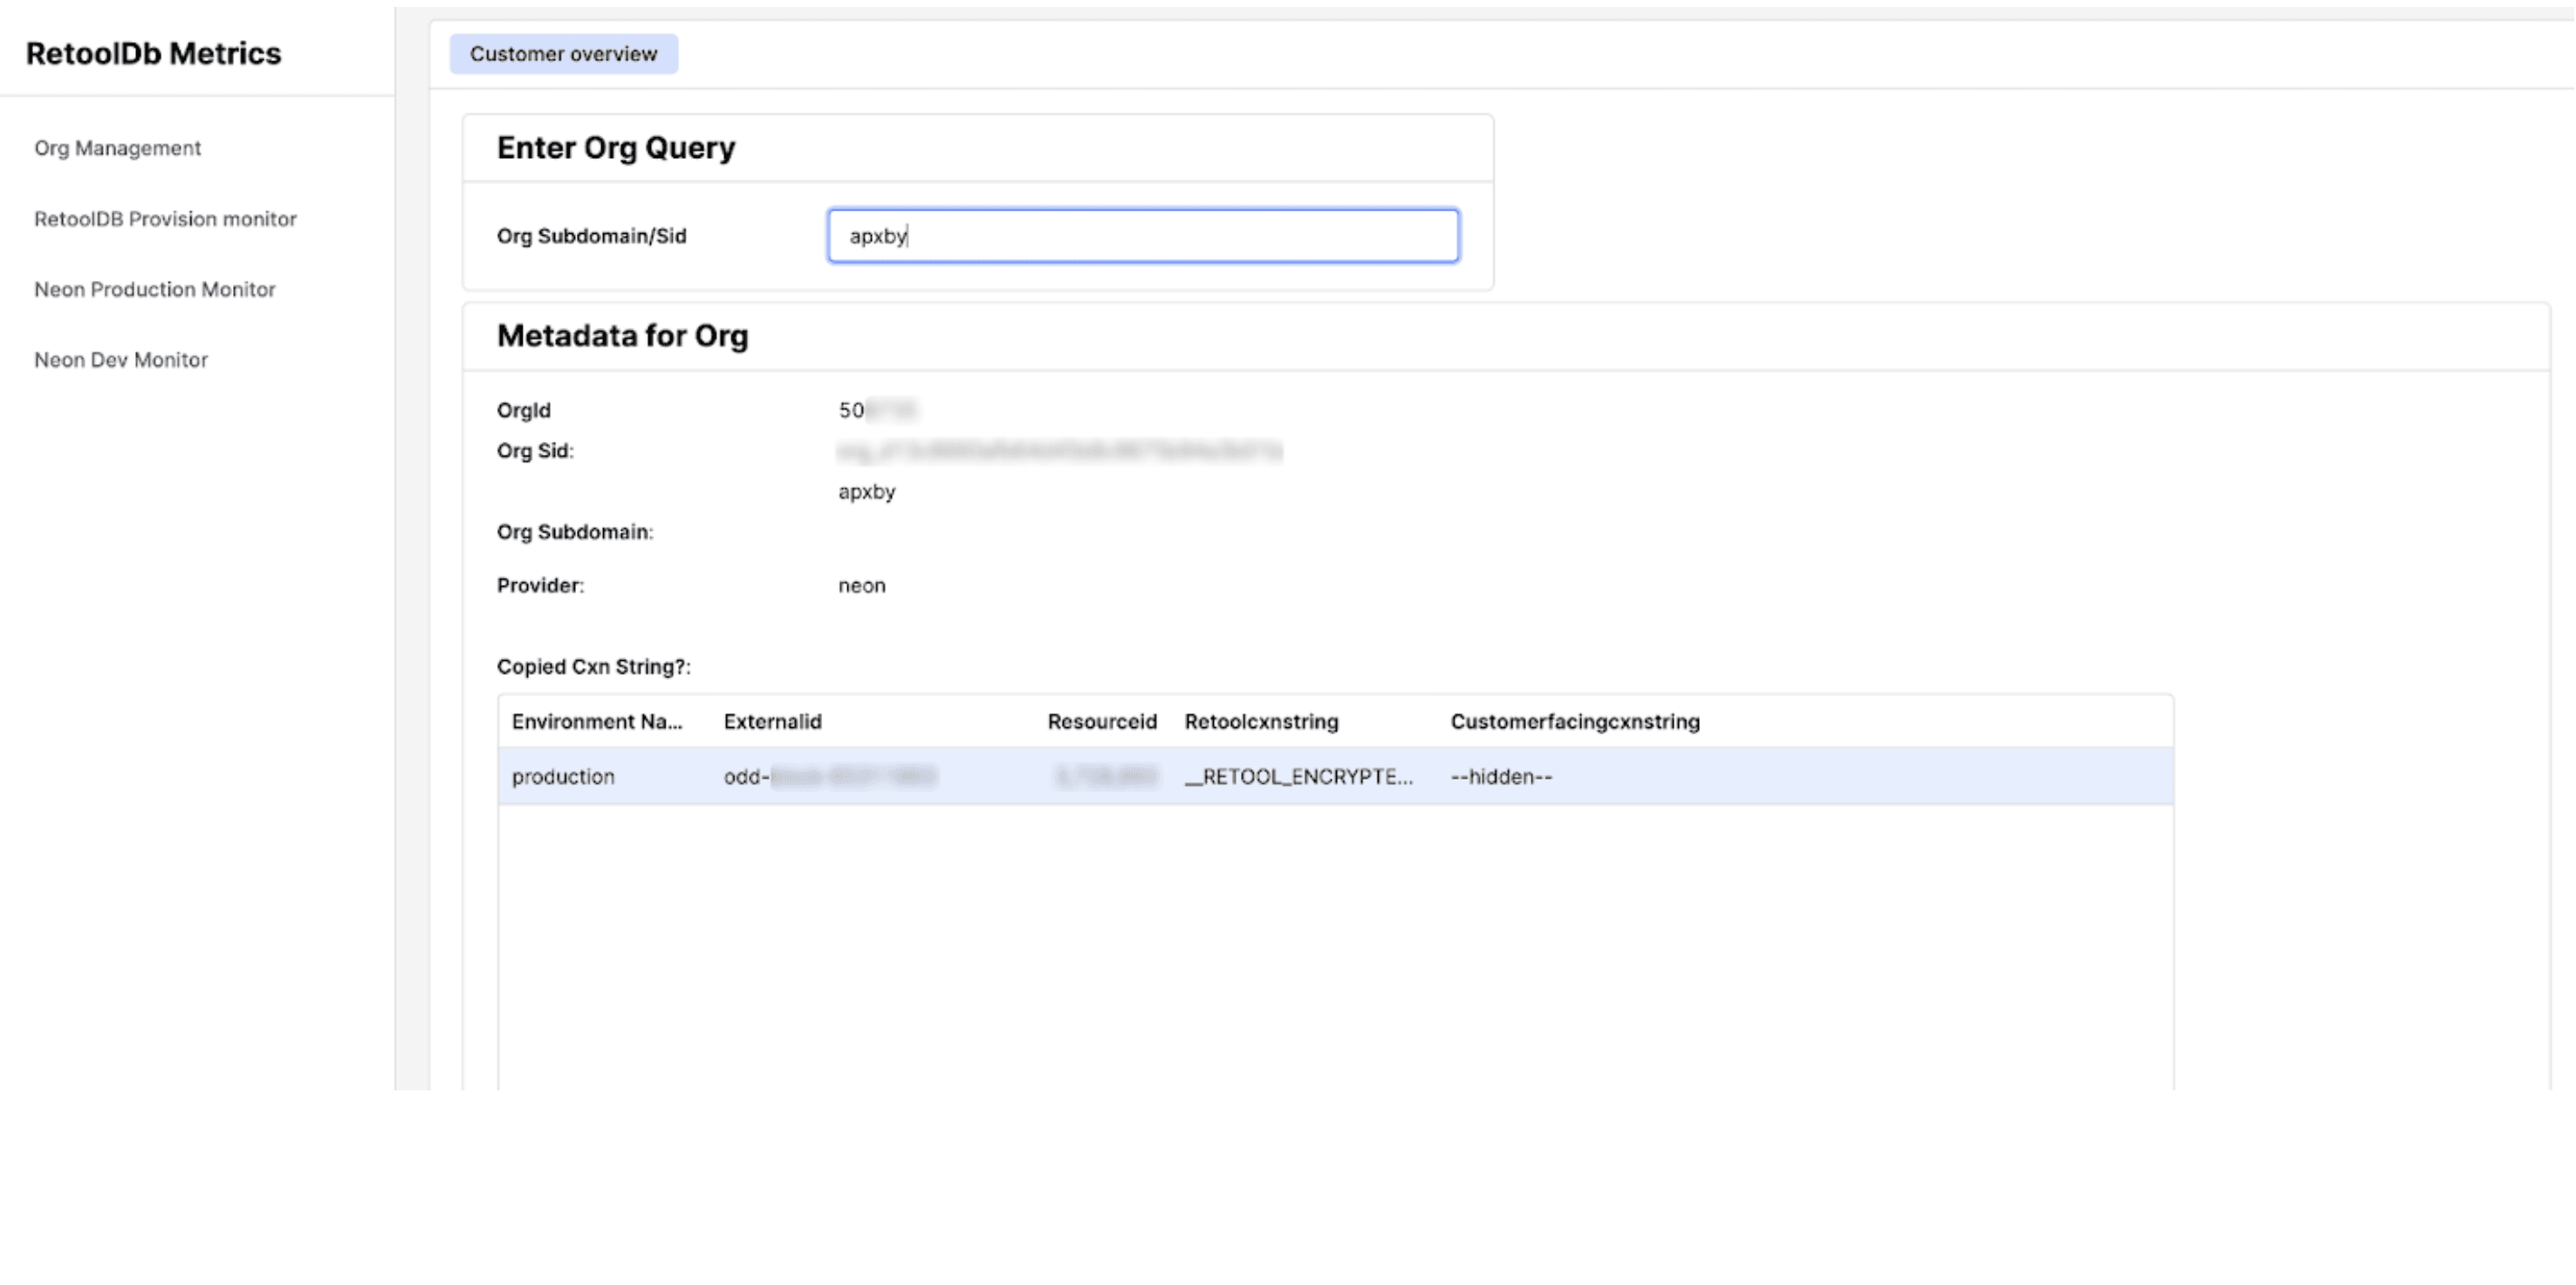This screenshot has height=1285, width=2576.
Task: Click the __RETOOL_ENCRYPTE... cell
Action: pos(1298,776)
